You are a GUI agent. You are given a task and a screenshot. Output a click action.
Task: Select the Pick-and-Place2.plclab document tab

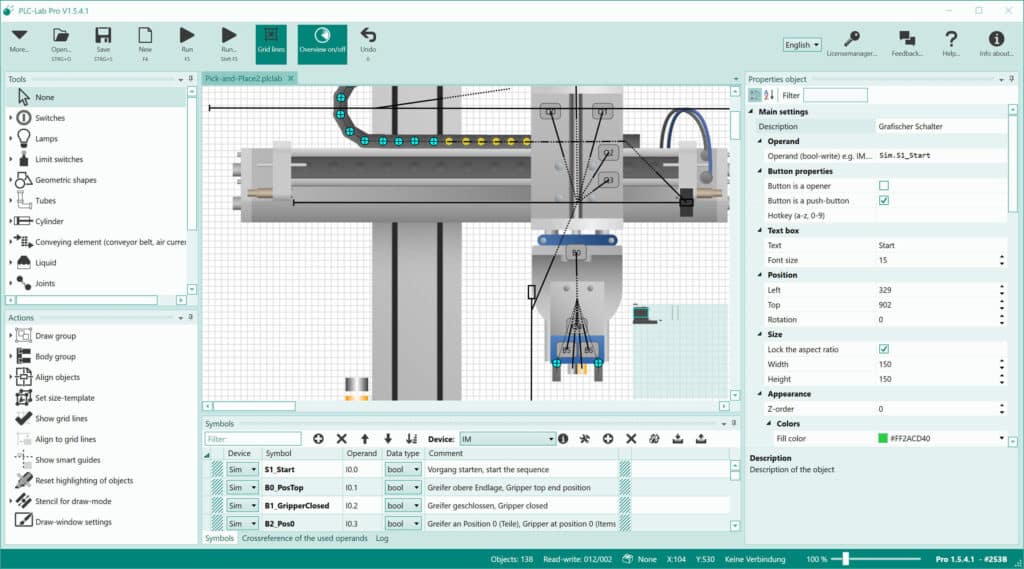pos(244,78)
